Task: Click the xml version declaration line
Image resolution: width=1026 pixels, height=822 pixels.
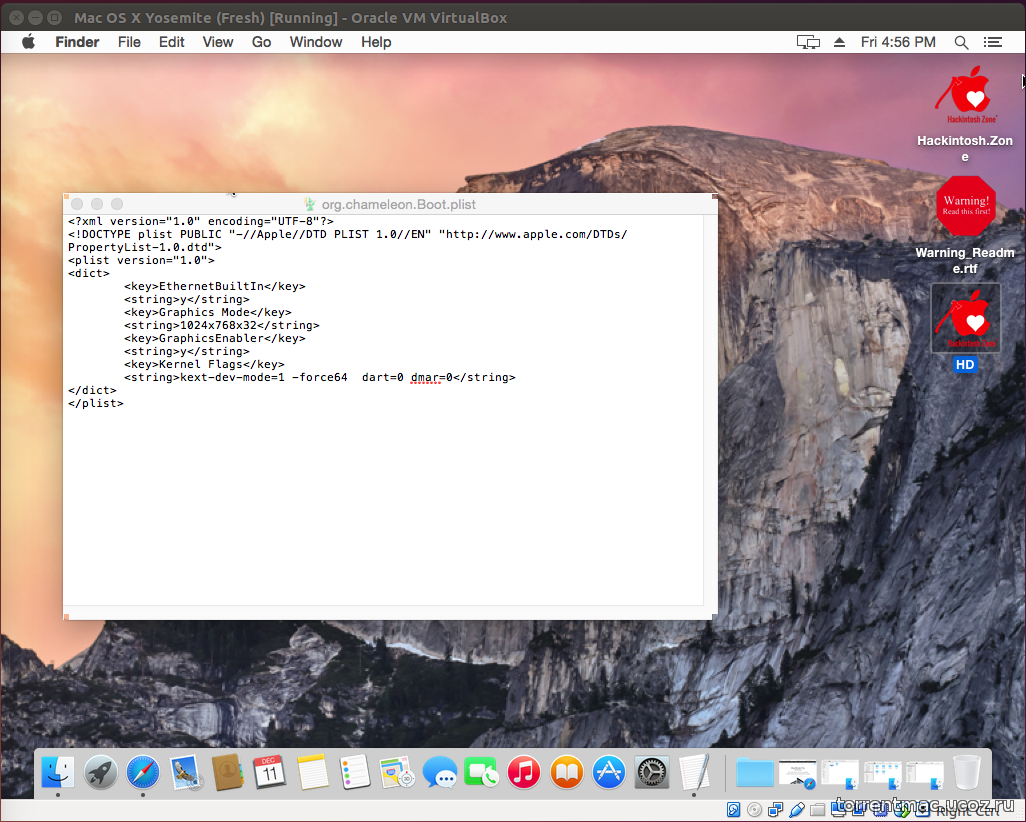Action: tap(201, 221)
